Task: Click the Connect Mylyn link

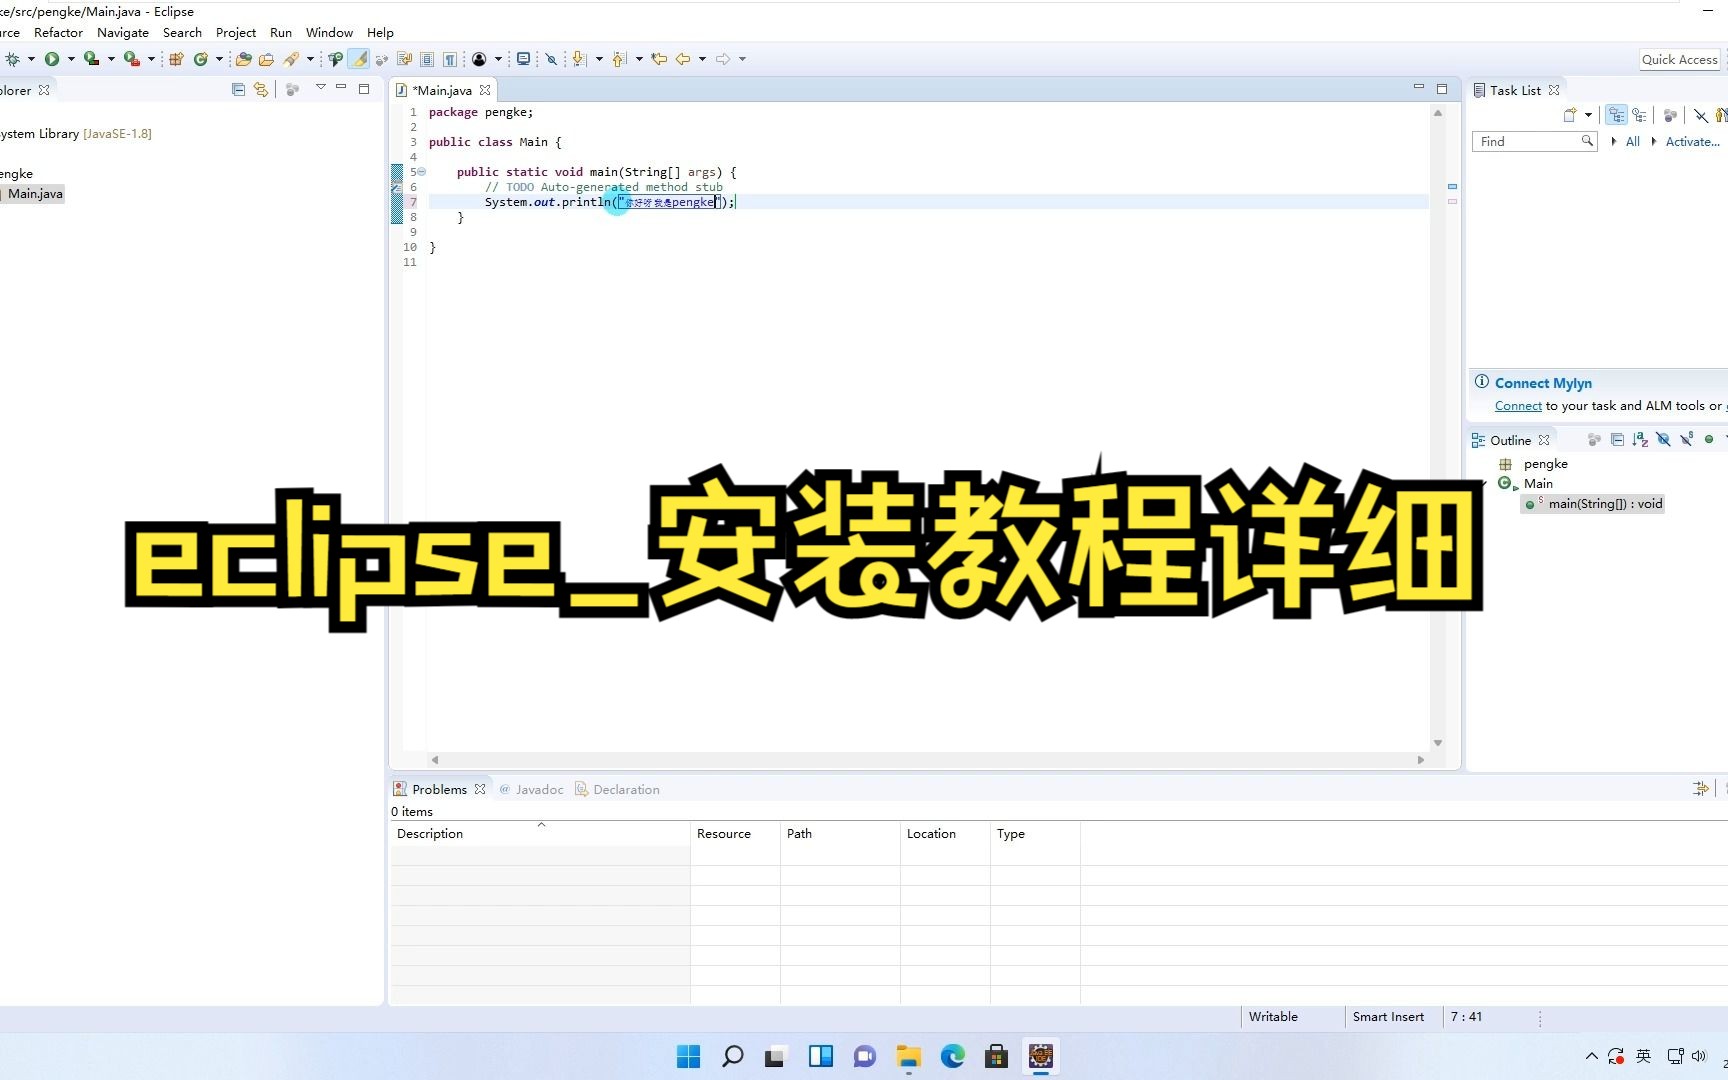Action: pyautogui.click(x=1543, y=383)
